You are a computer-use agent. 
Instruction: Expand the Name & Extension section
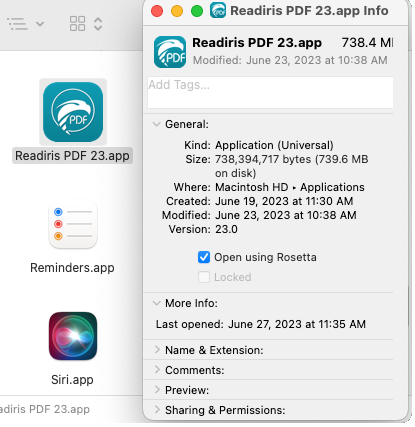(157, 350)
